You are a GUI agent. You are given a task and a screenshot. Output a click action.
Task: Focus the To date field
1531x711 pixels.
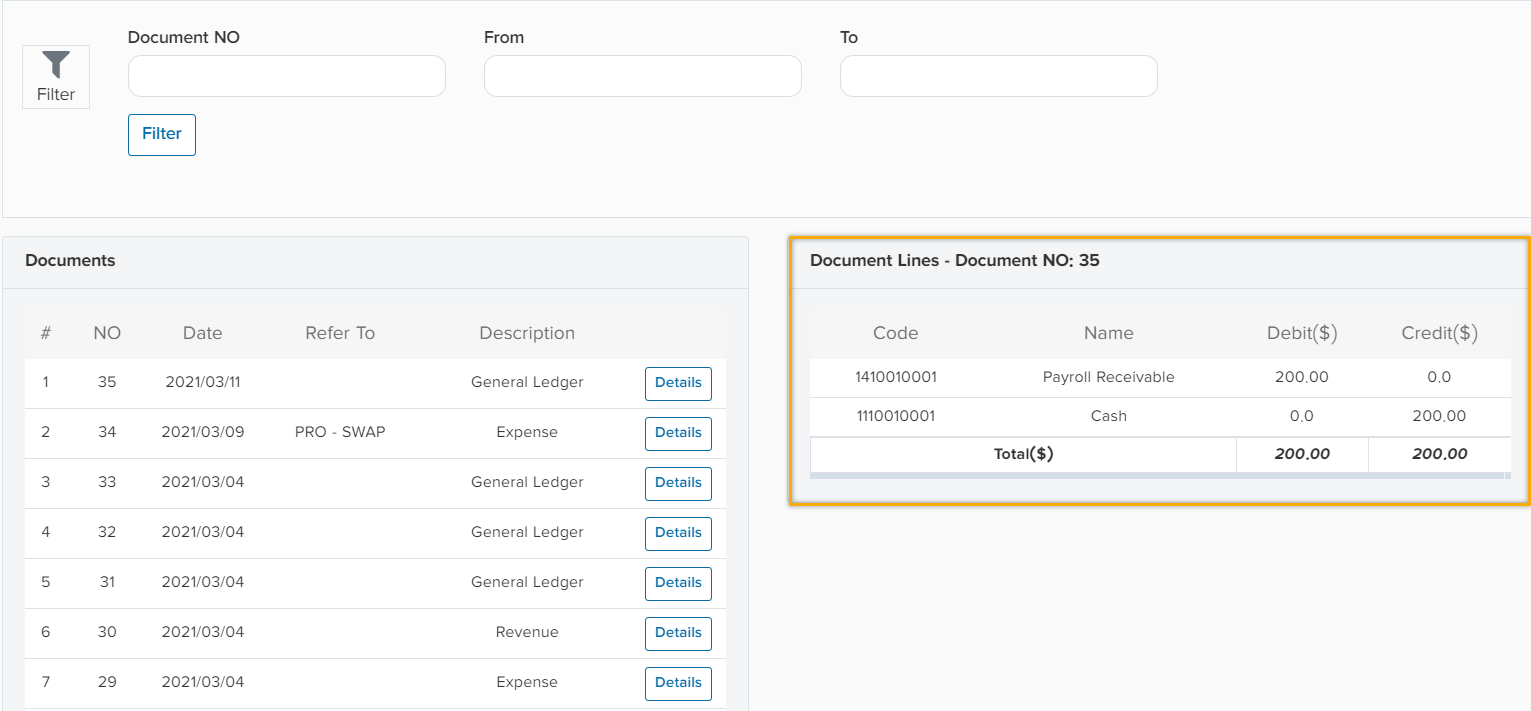(x=998, y=76)
